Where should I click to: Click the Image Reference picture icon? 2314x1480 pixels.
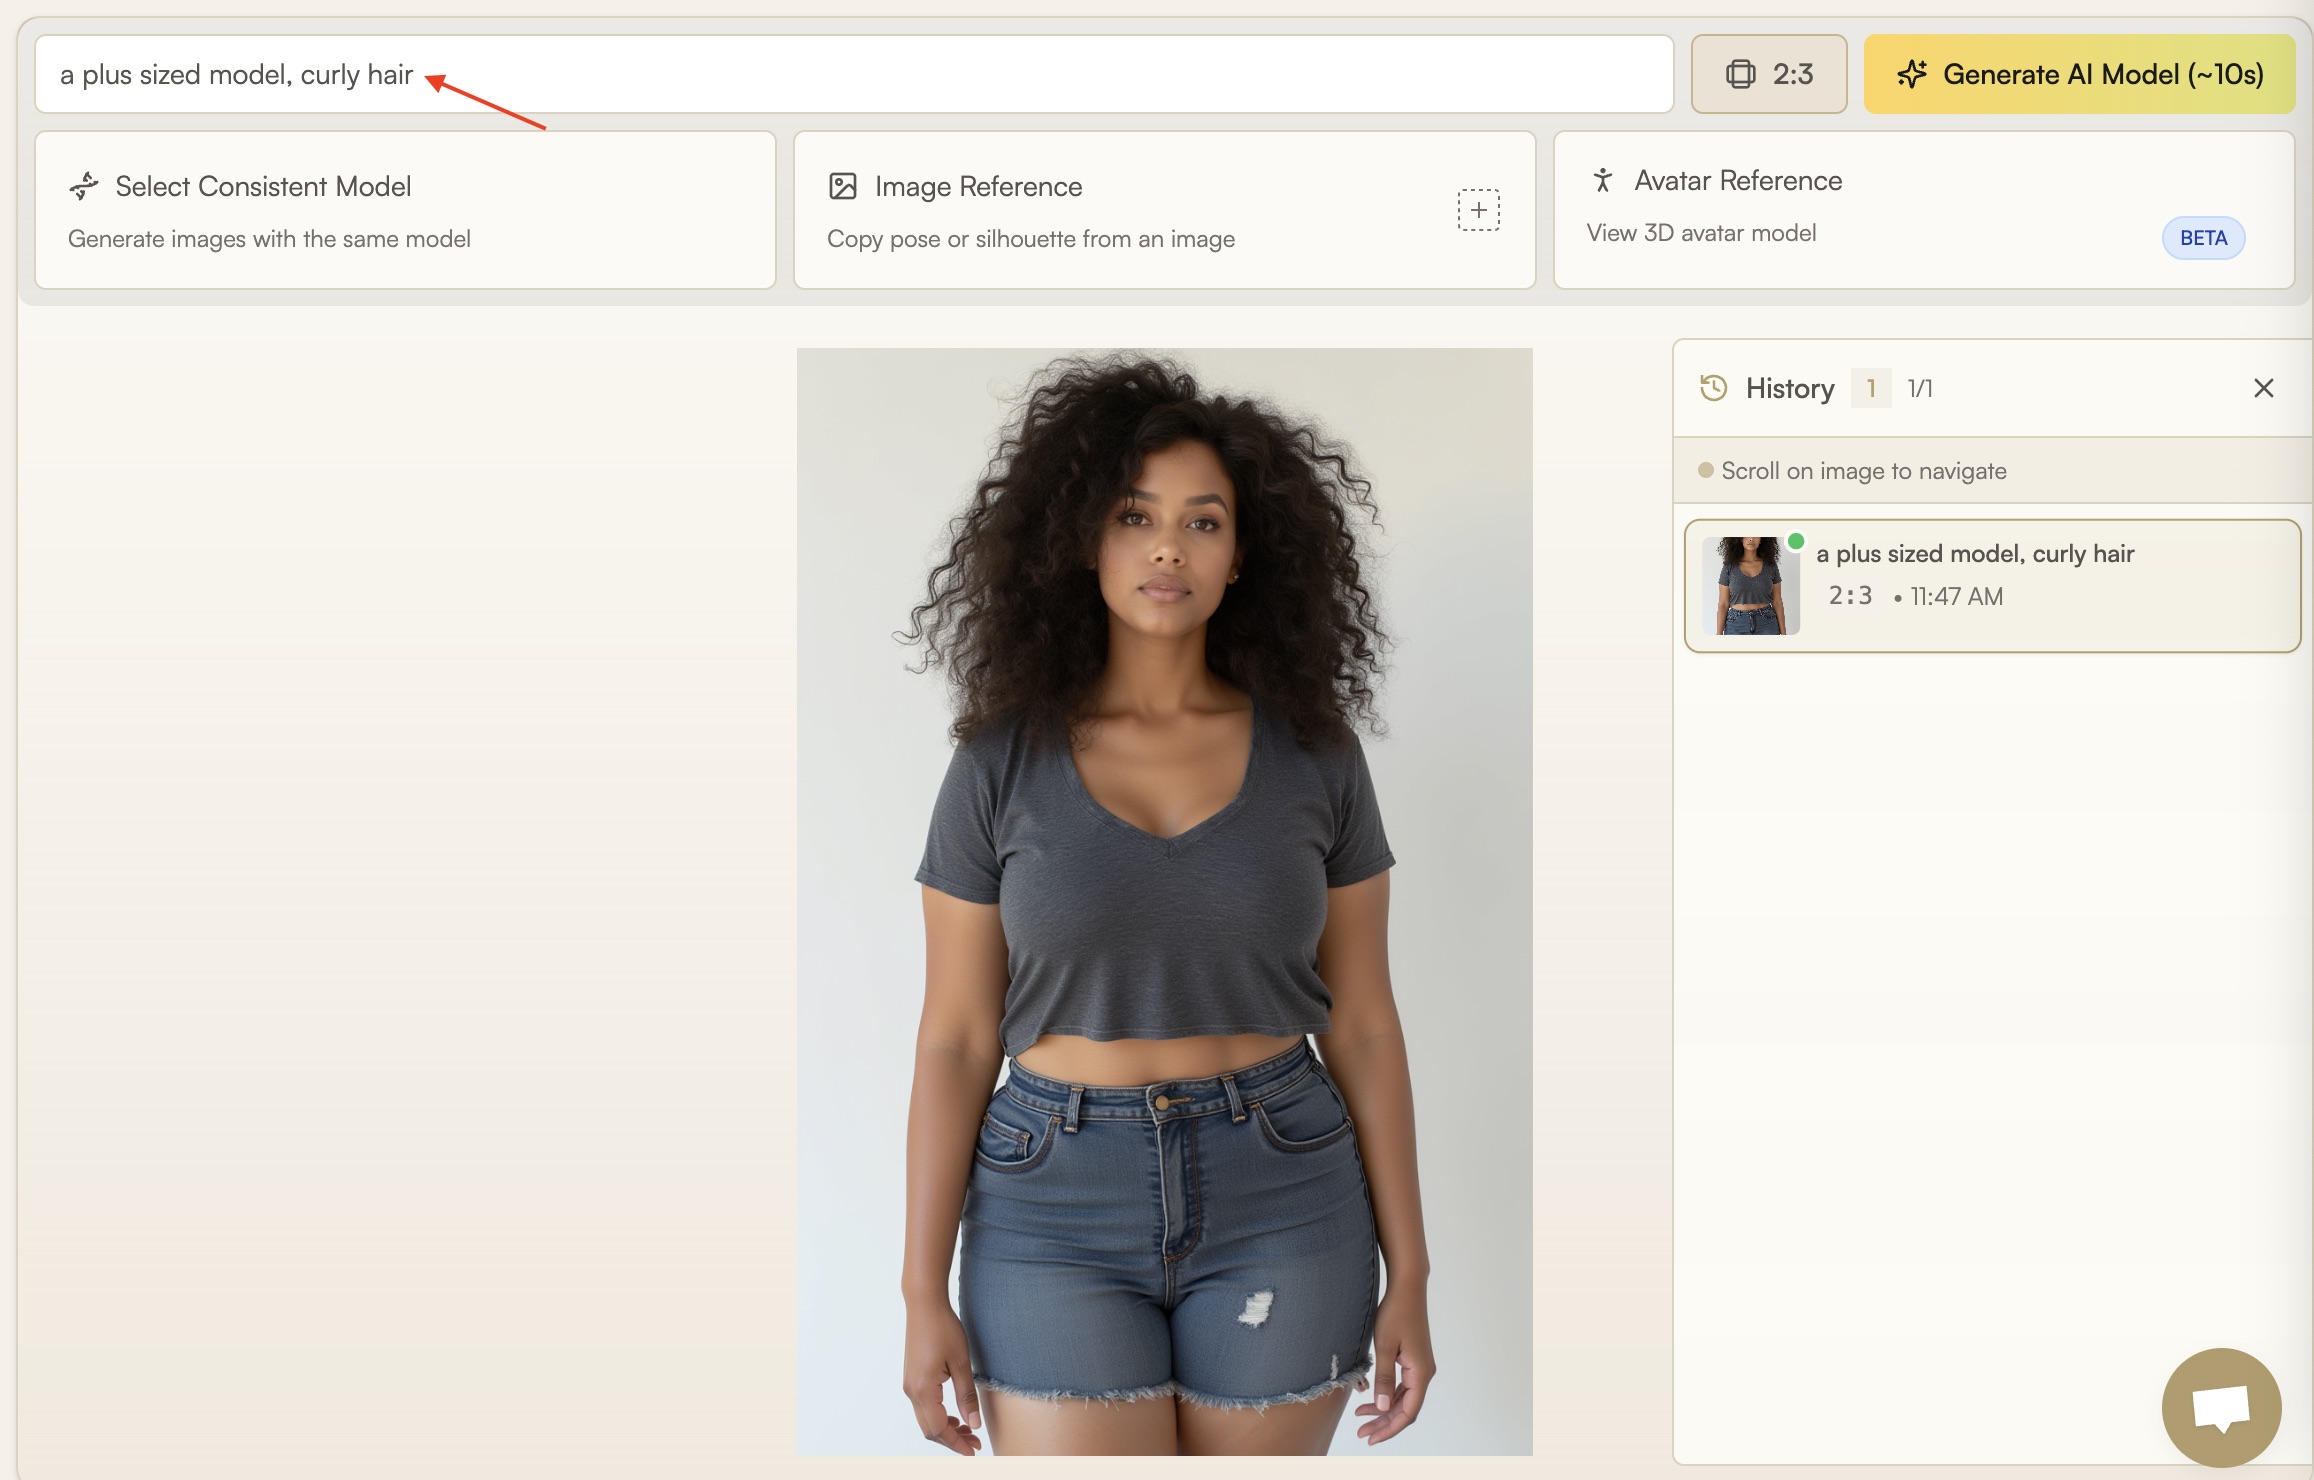844,185
